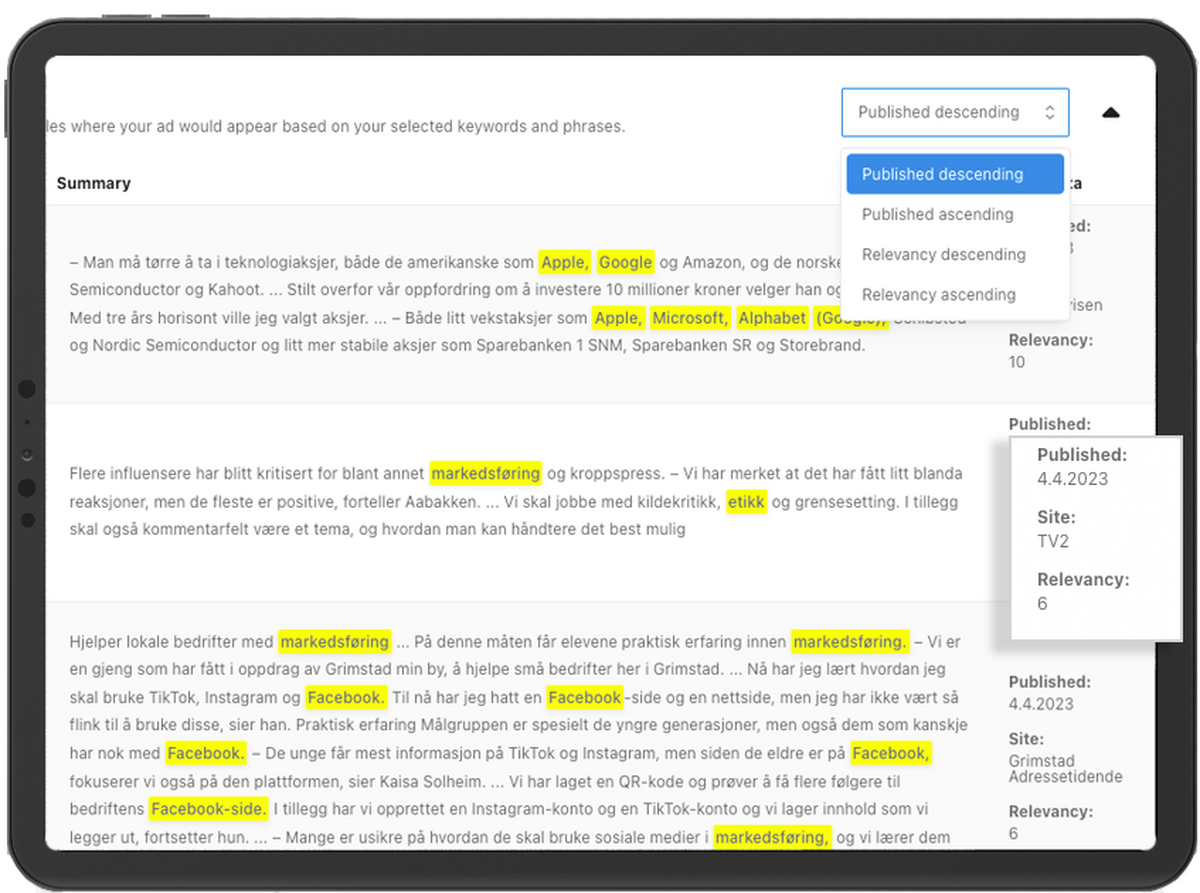Click the "4.4.2023" date above Grimstad Adressetidende
The height and width of the screenshot is (893, 1200).
[1041, 703]
